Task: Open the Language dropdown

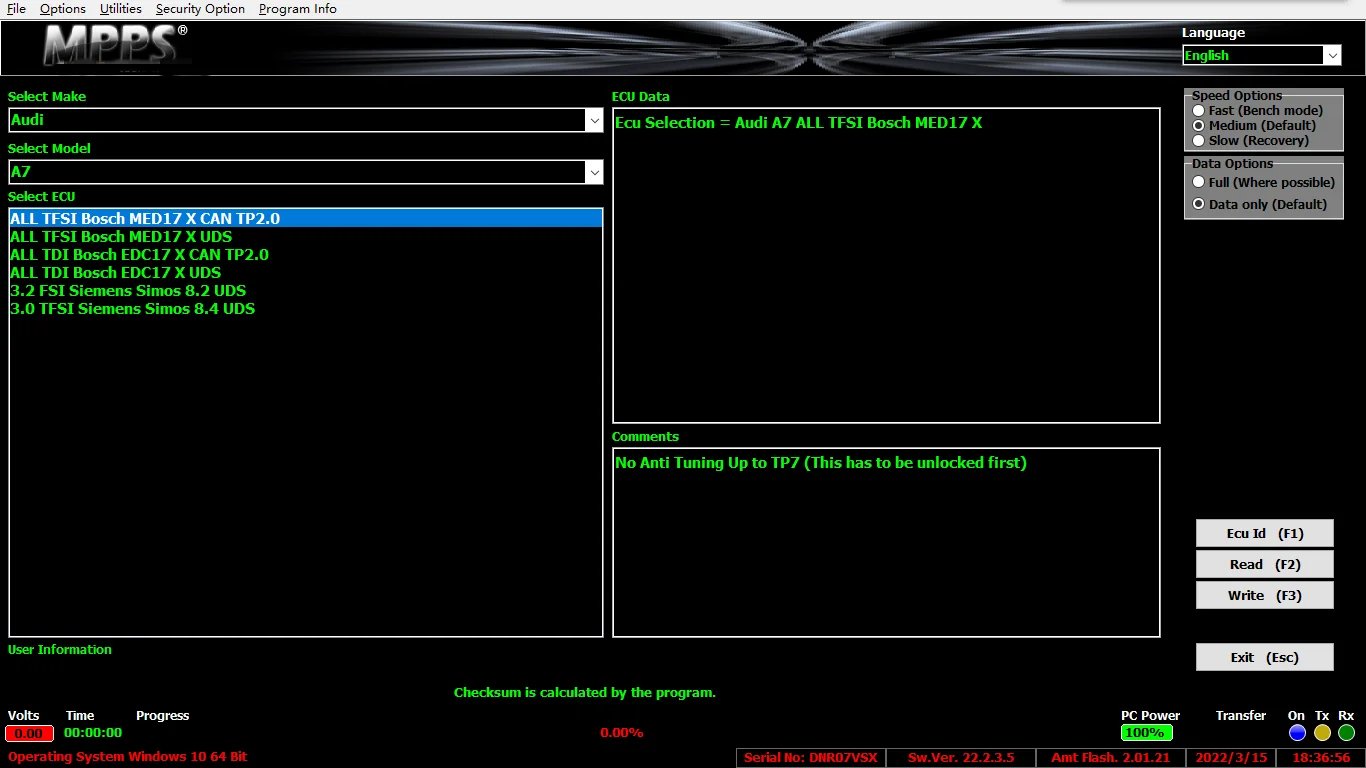Action: [1332, 55]
